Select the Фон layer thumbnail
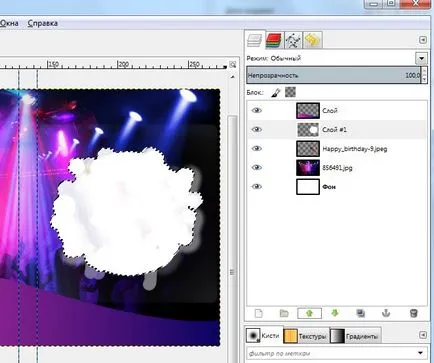Viewport: 434px width, 363px height. (308, 186)
